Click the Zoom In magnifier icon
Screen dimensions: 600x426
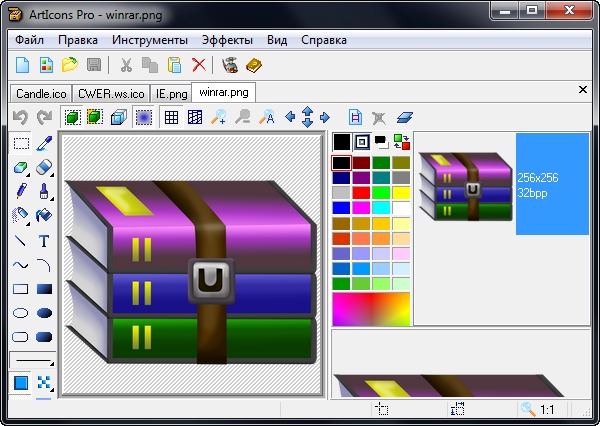point(219,117)
